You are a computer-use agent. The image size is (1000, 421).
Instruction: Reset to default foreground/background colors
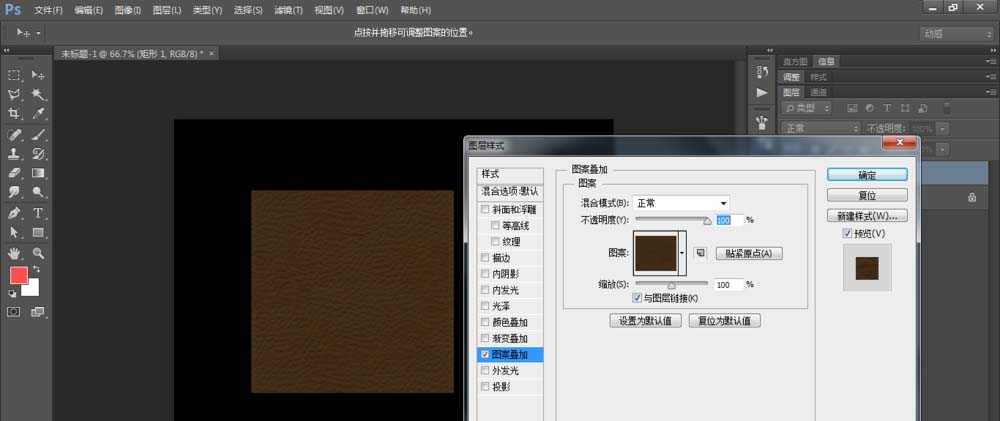(x=12, y=293)
